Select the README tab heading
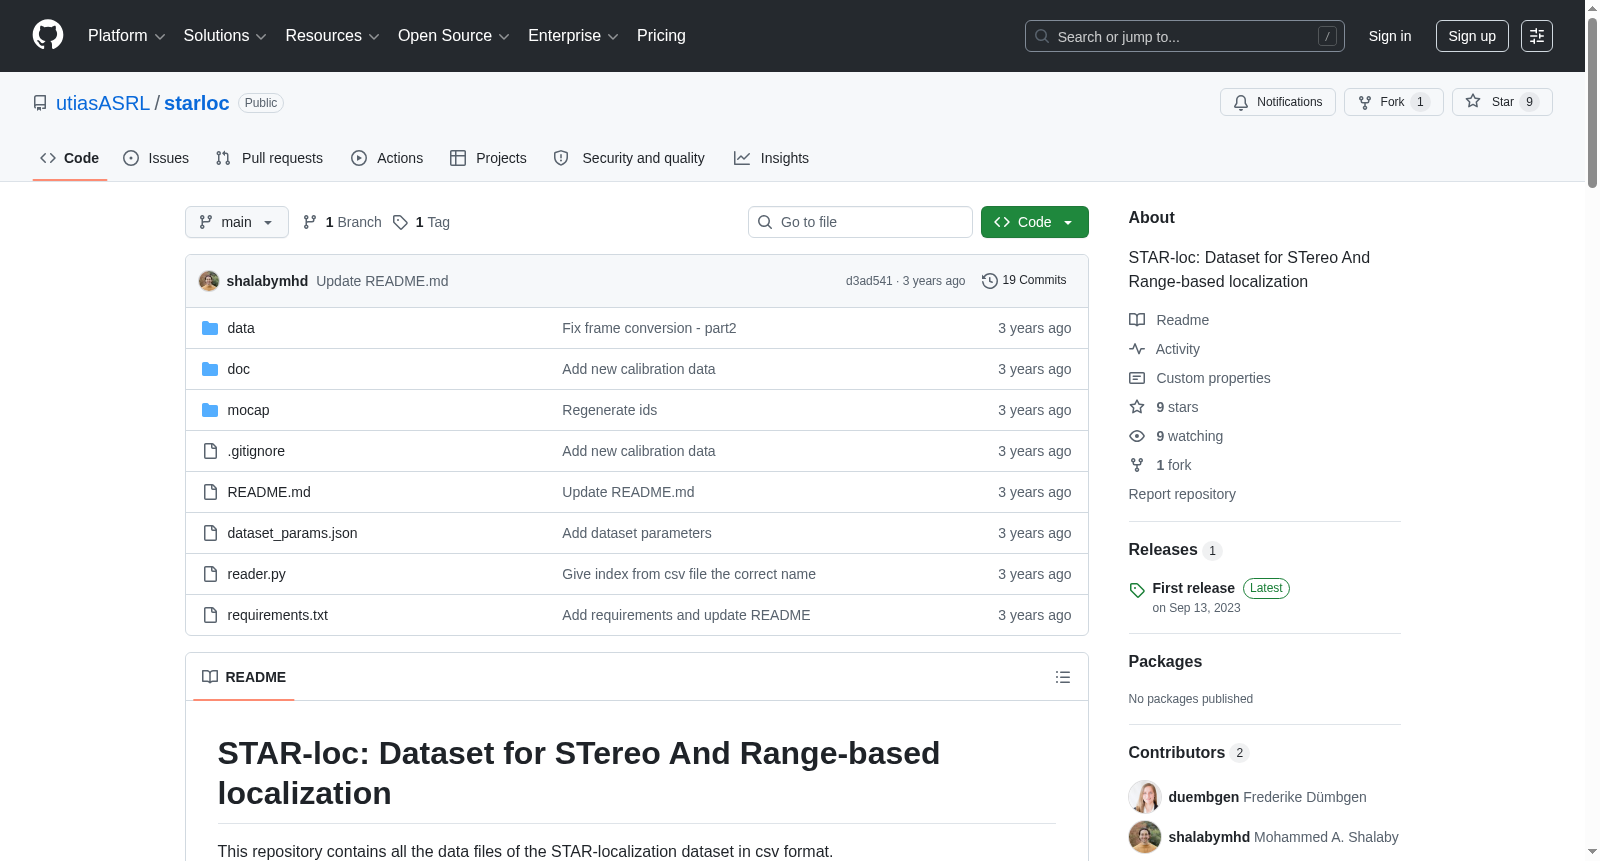Viewport: 1600px width, 861px height. point(244,677)
